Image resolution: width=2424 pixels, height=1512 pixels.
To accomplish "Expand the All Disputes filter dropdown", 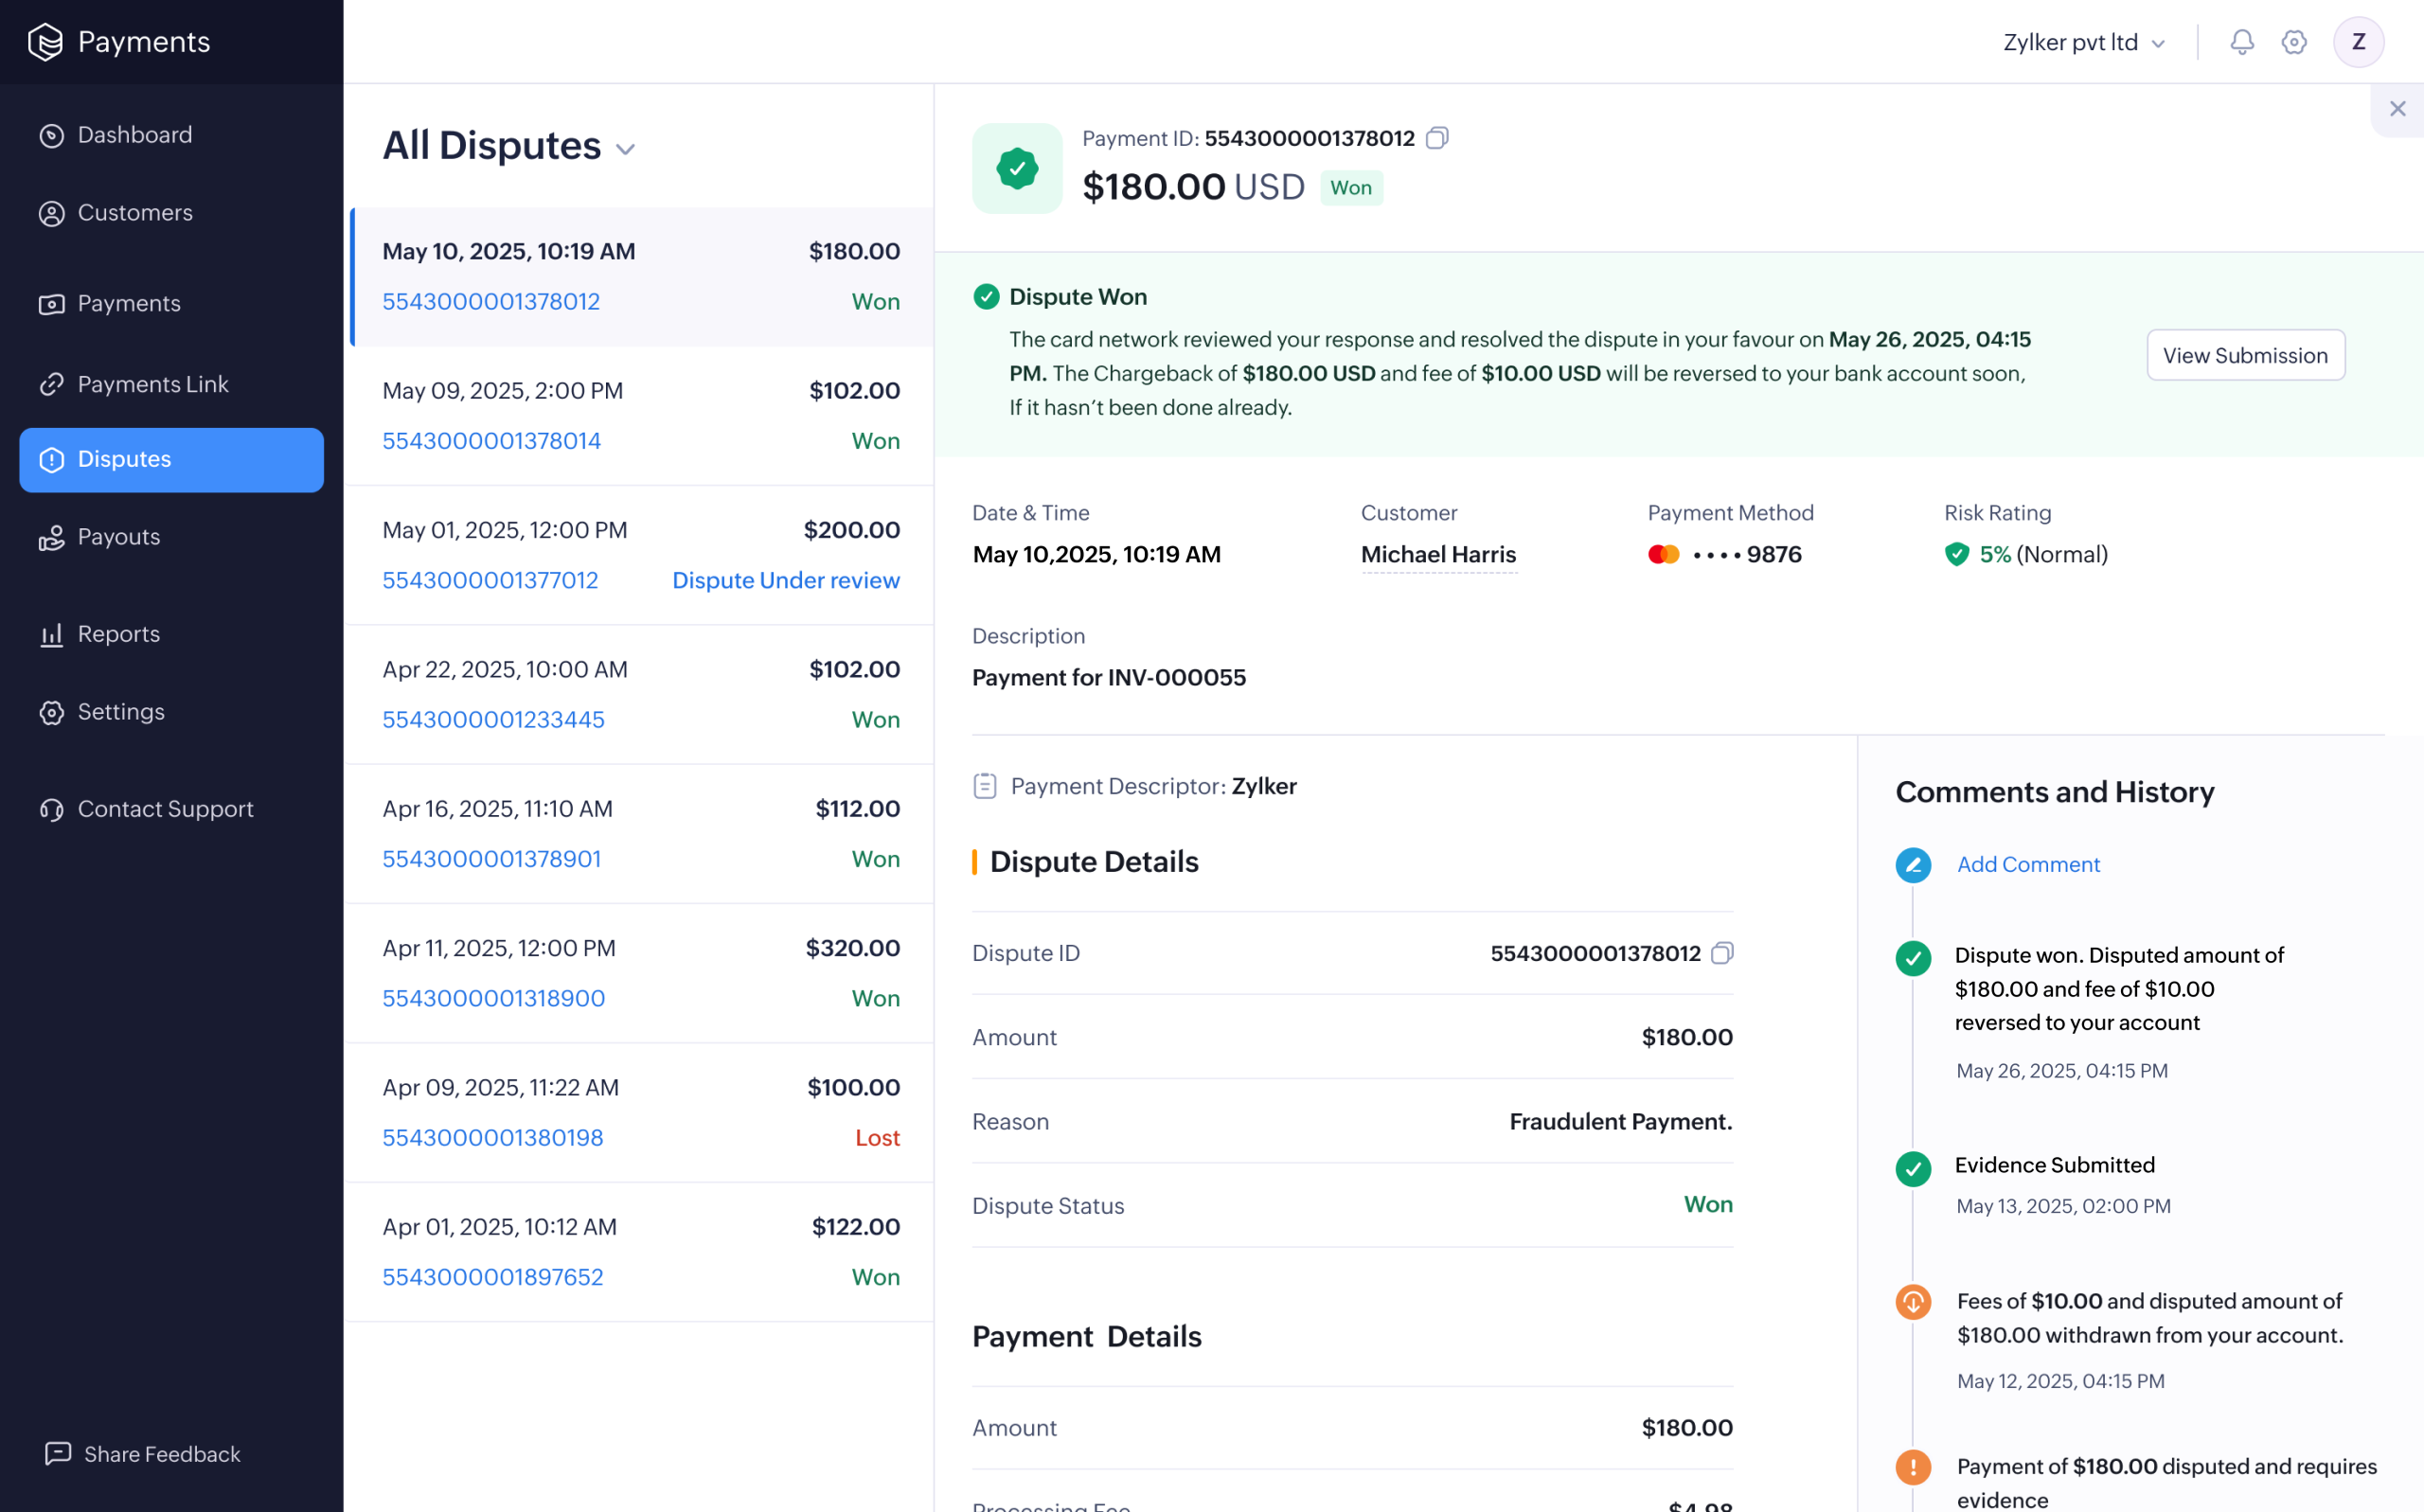I will (626, 150).
